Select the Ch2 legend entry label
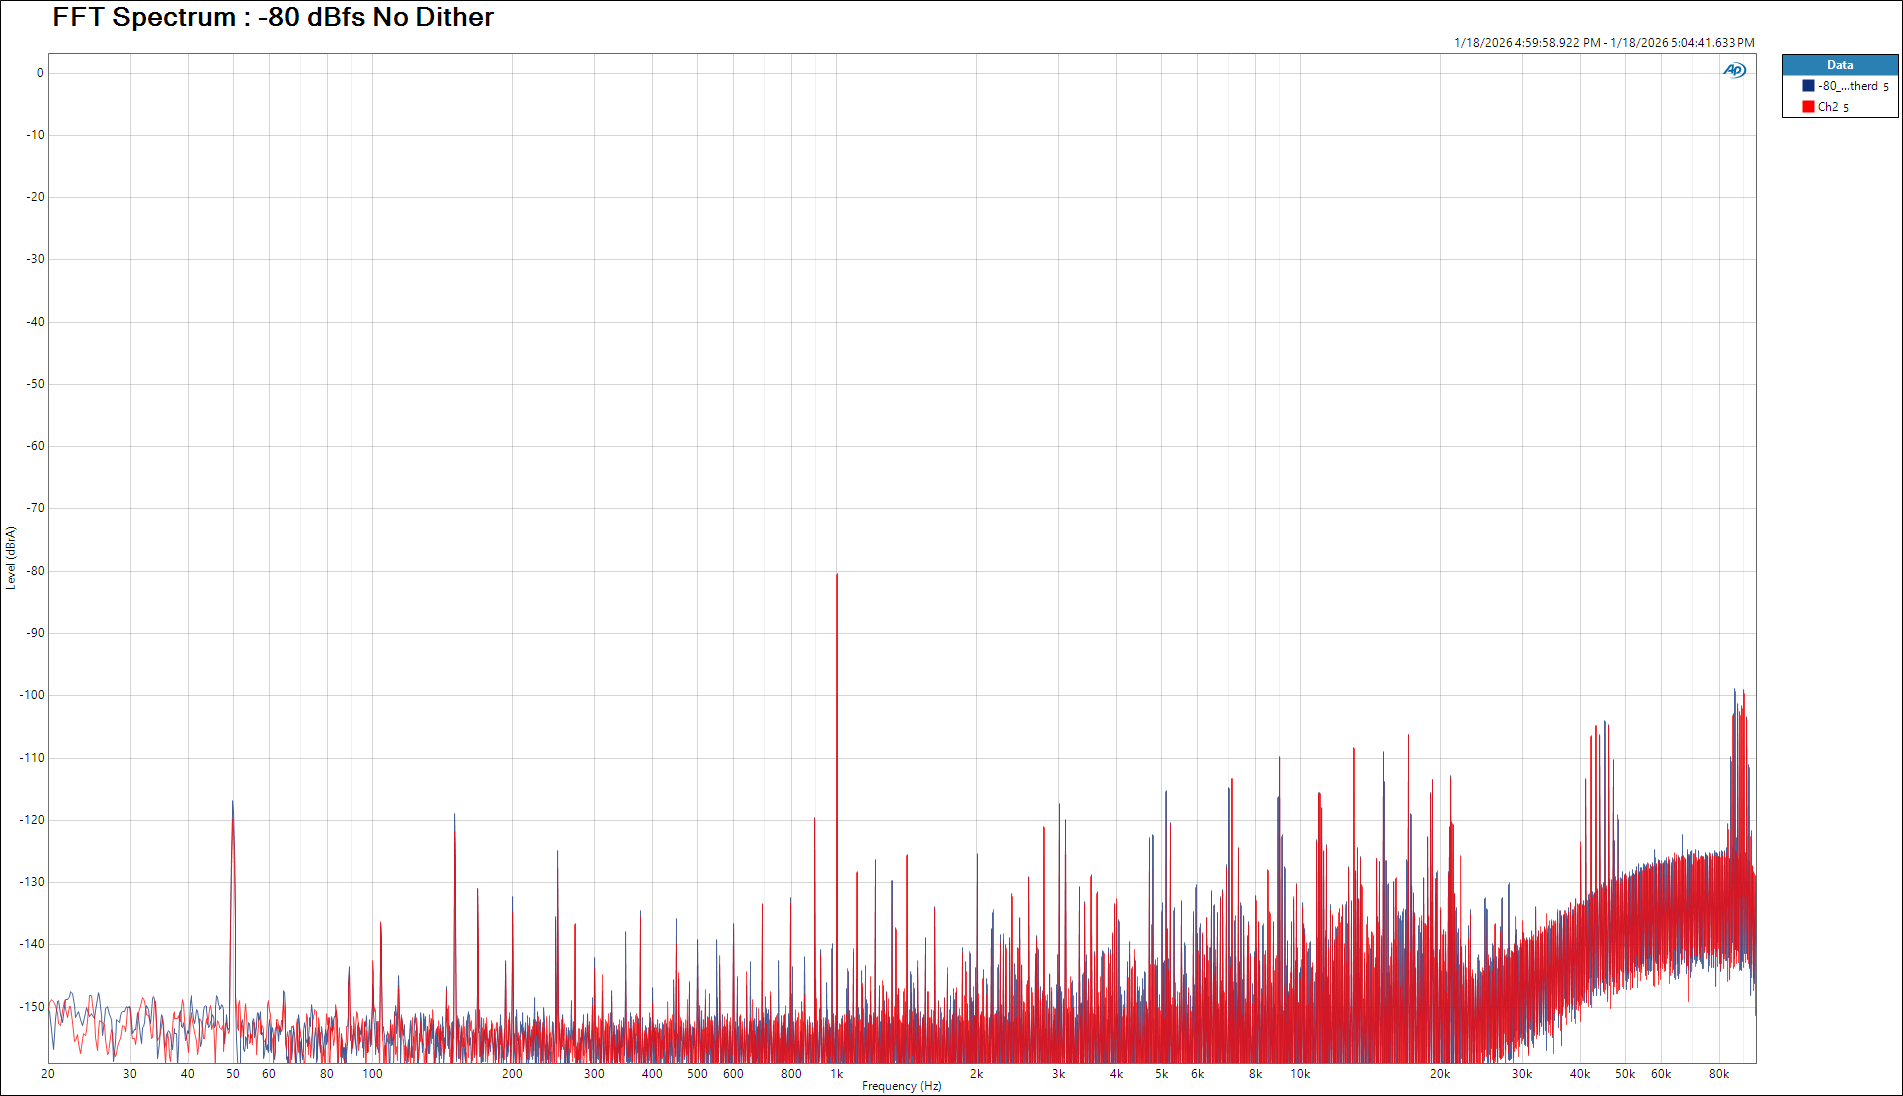The width and height of the screenshot is (1903, 1096). [x=1828, y=107]
